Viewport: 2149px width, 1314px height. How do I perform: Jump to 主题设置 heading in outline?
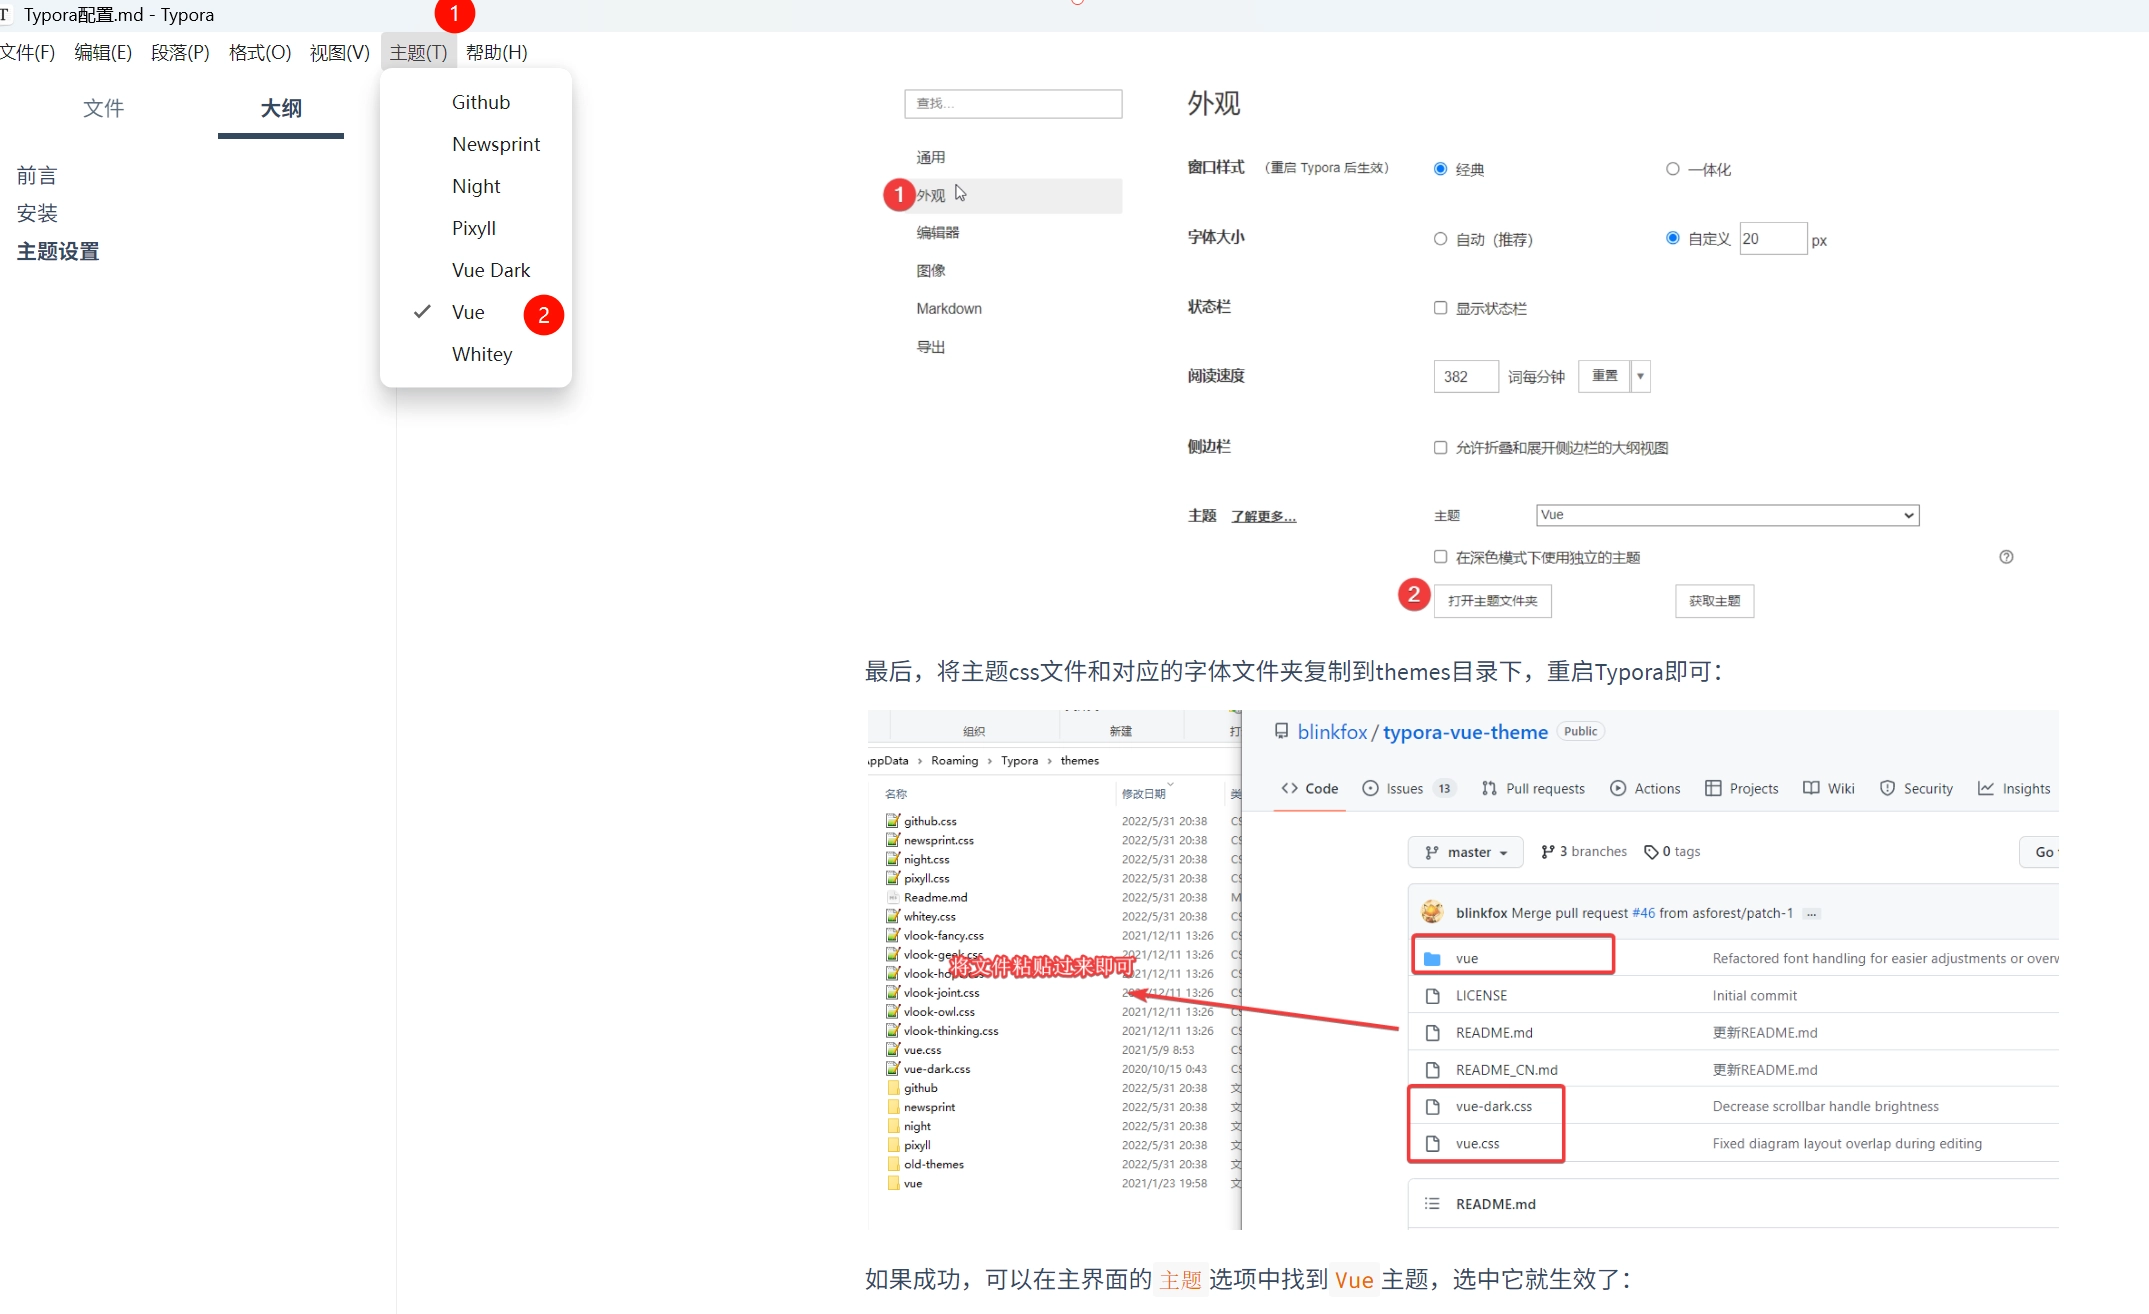tap(58, 251)
